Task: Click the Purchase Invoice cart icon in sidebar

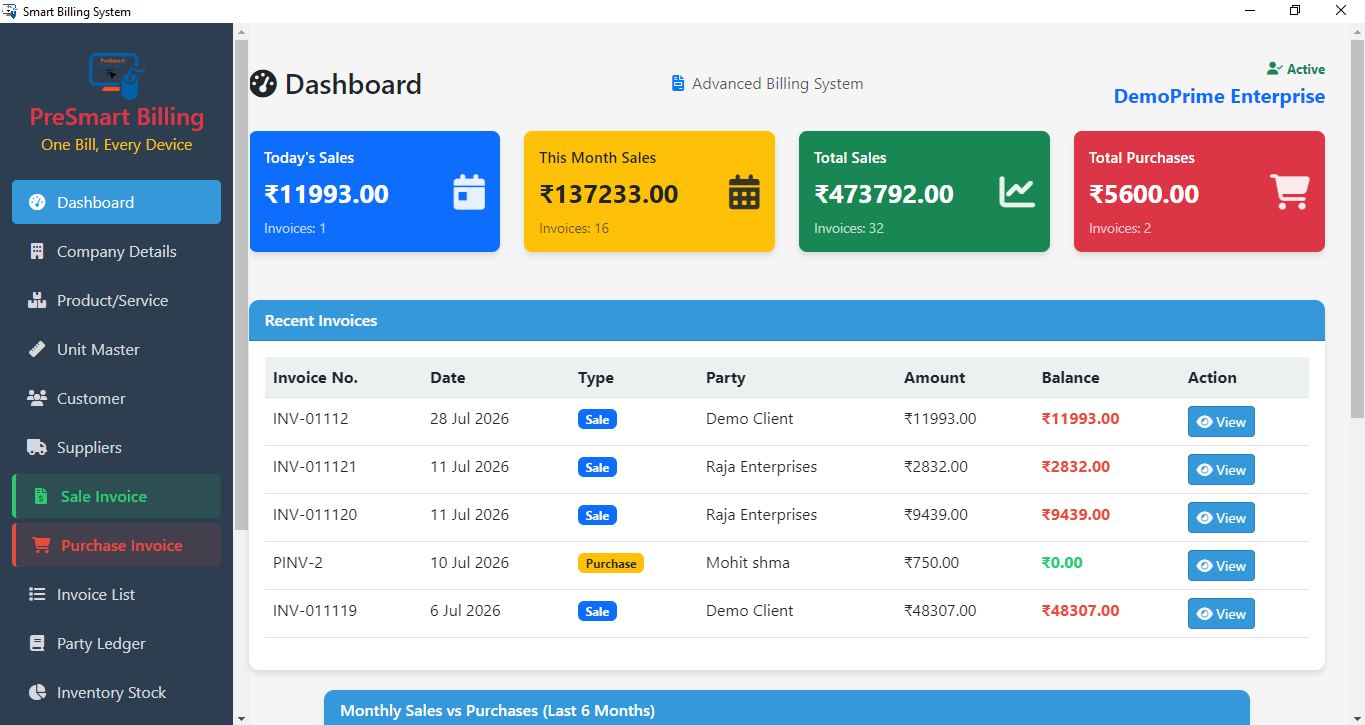Action: point(41,545)
